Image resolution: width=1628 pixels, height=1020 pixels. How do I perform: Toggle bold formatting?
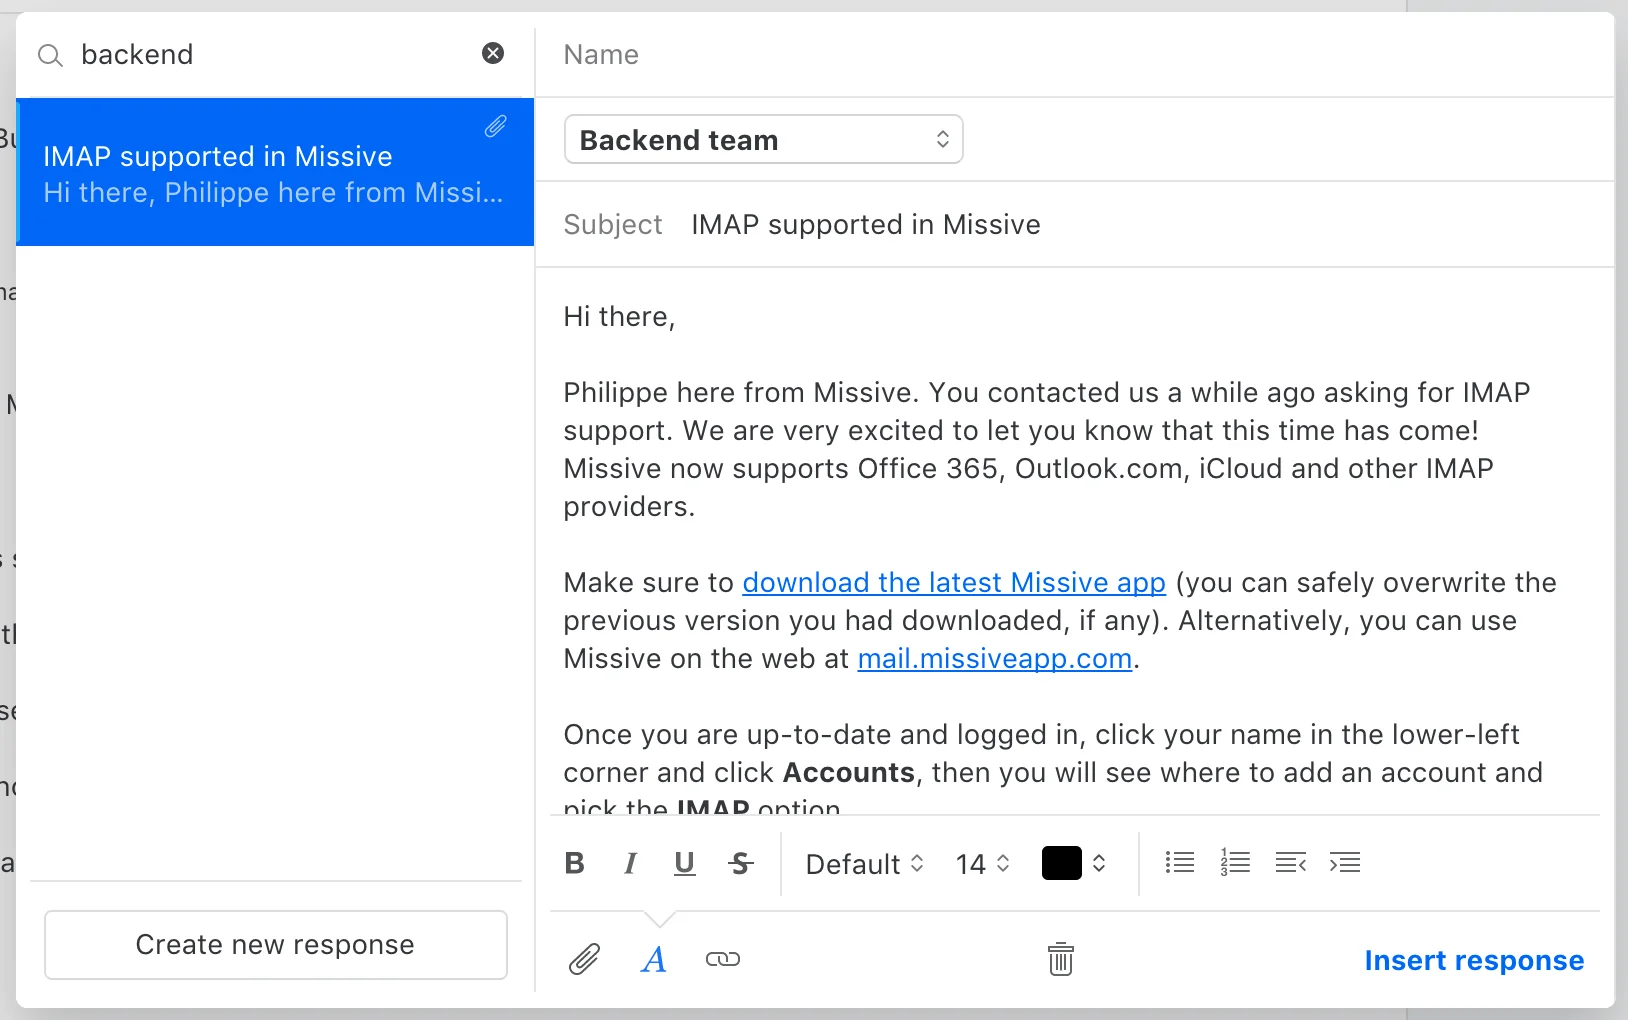point(574,863)
